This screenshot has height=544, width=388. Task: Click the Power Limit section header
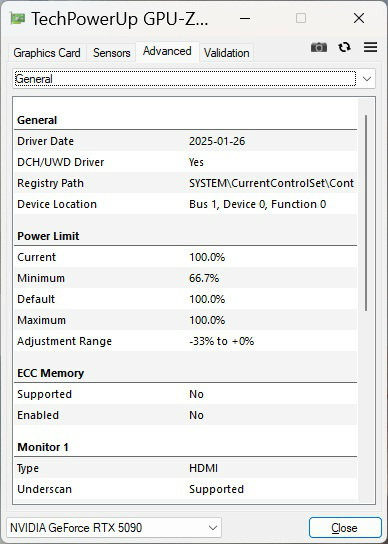coord(48,236)
